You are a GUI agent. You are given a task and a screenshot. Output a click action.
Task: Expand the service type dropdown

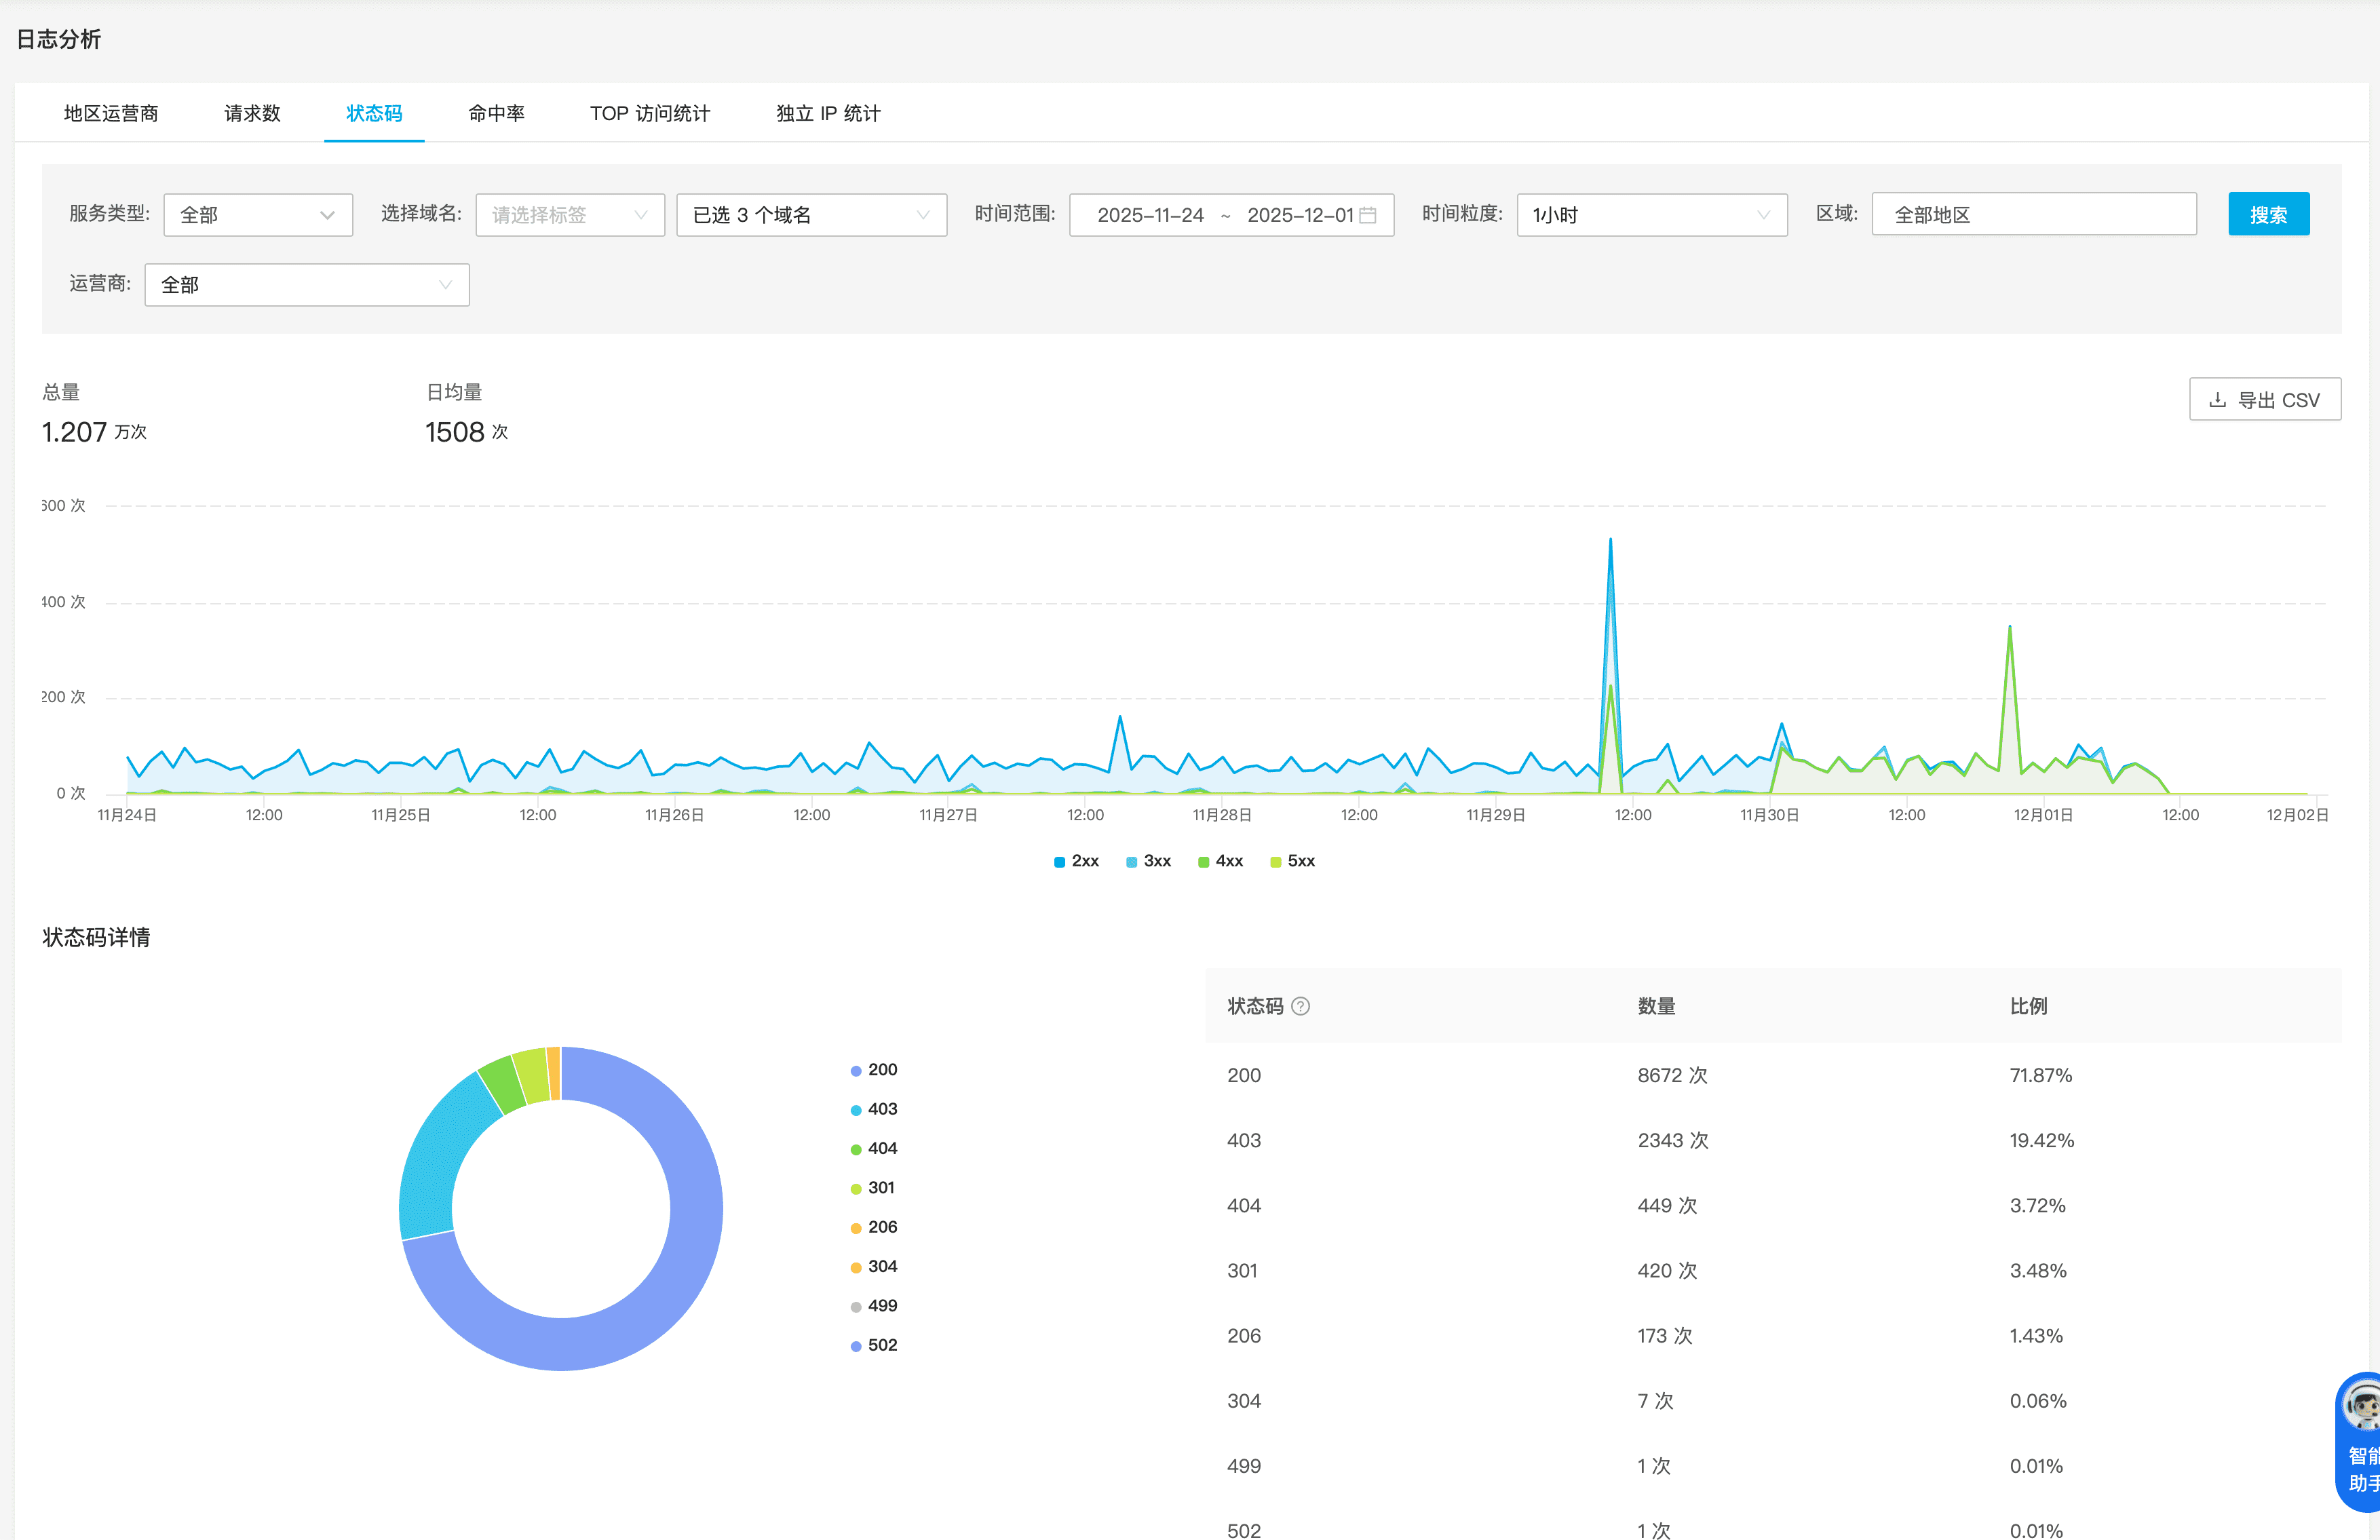coord(258,215)
